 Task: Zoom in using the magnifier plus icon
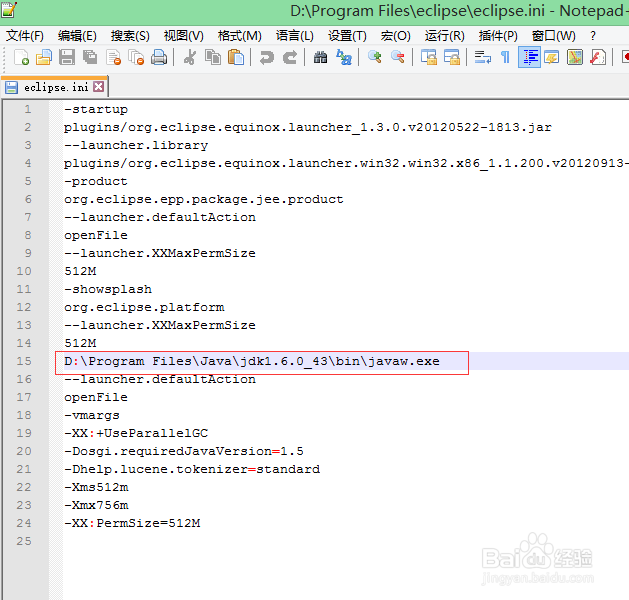tap(374, 57)
